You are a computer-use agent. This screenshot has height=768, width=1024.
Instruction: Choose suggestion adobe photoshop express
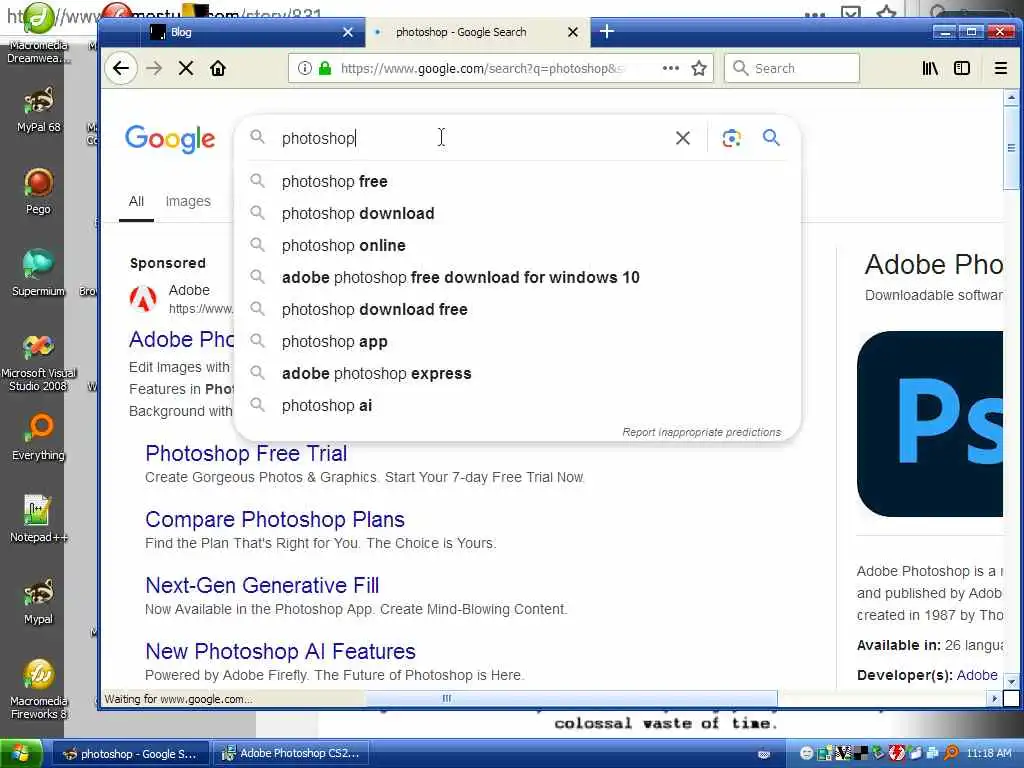click(x=516, y=373)
